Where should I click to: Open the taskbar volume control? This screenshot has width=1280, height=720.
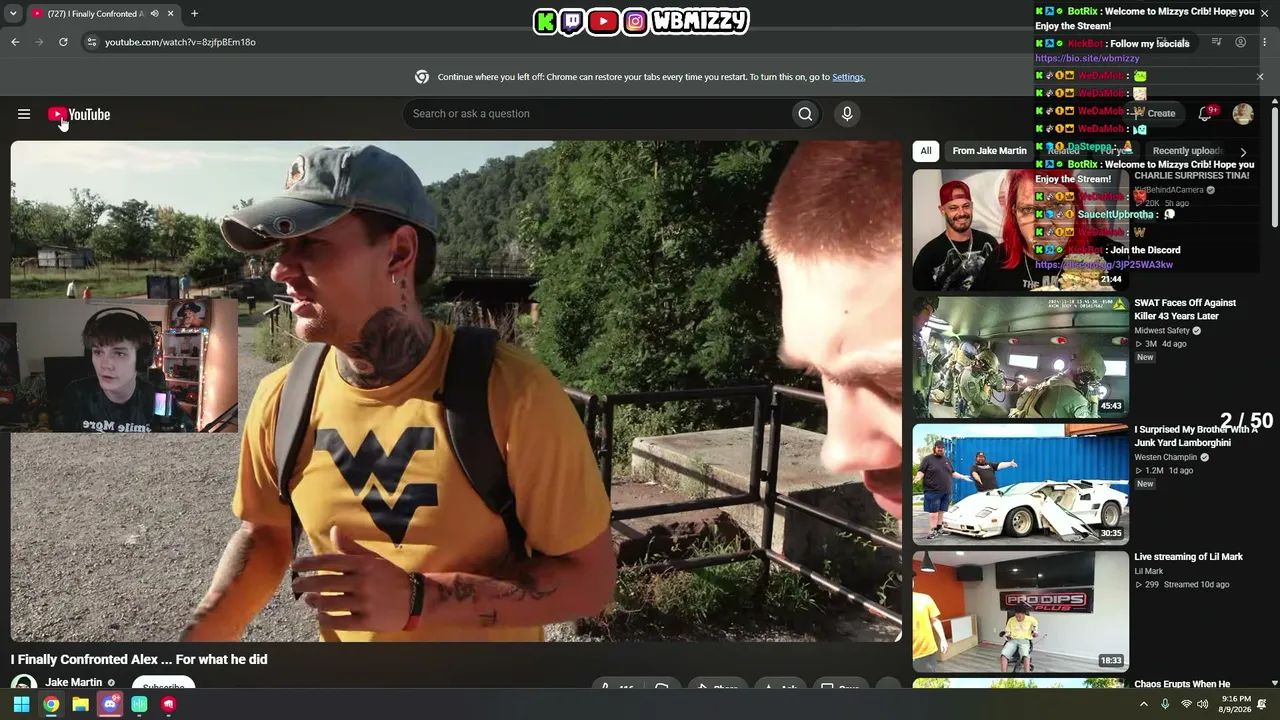(1203, 704)
